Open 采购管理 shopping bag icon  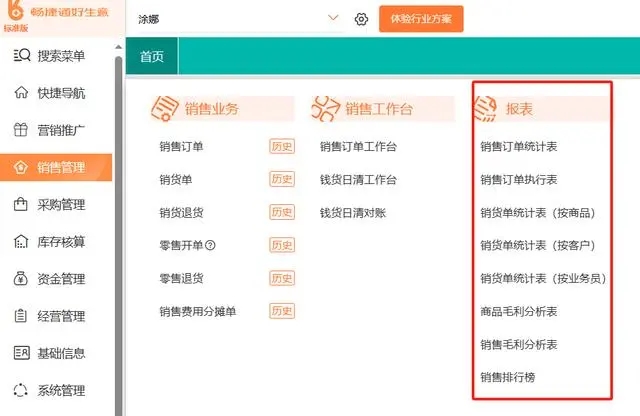21,204
